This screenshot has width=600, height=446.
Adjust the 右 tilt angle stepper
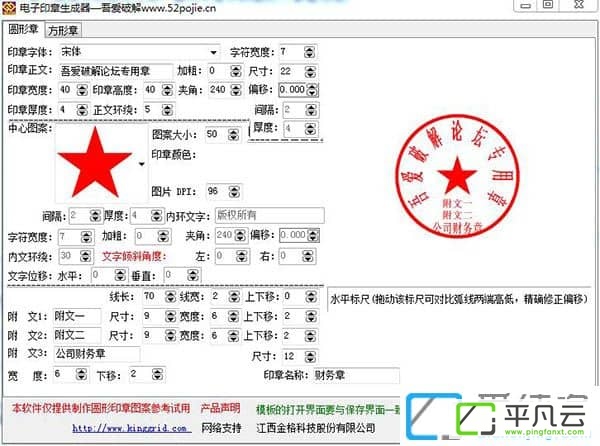pos(307,256)
